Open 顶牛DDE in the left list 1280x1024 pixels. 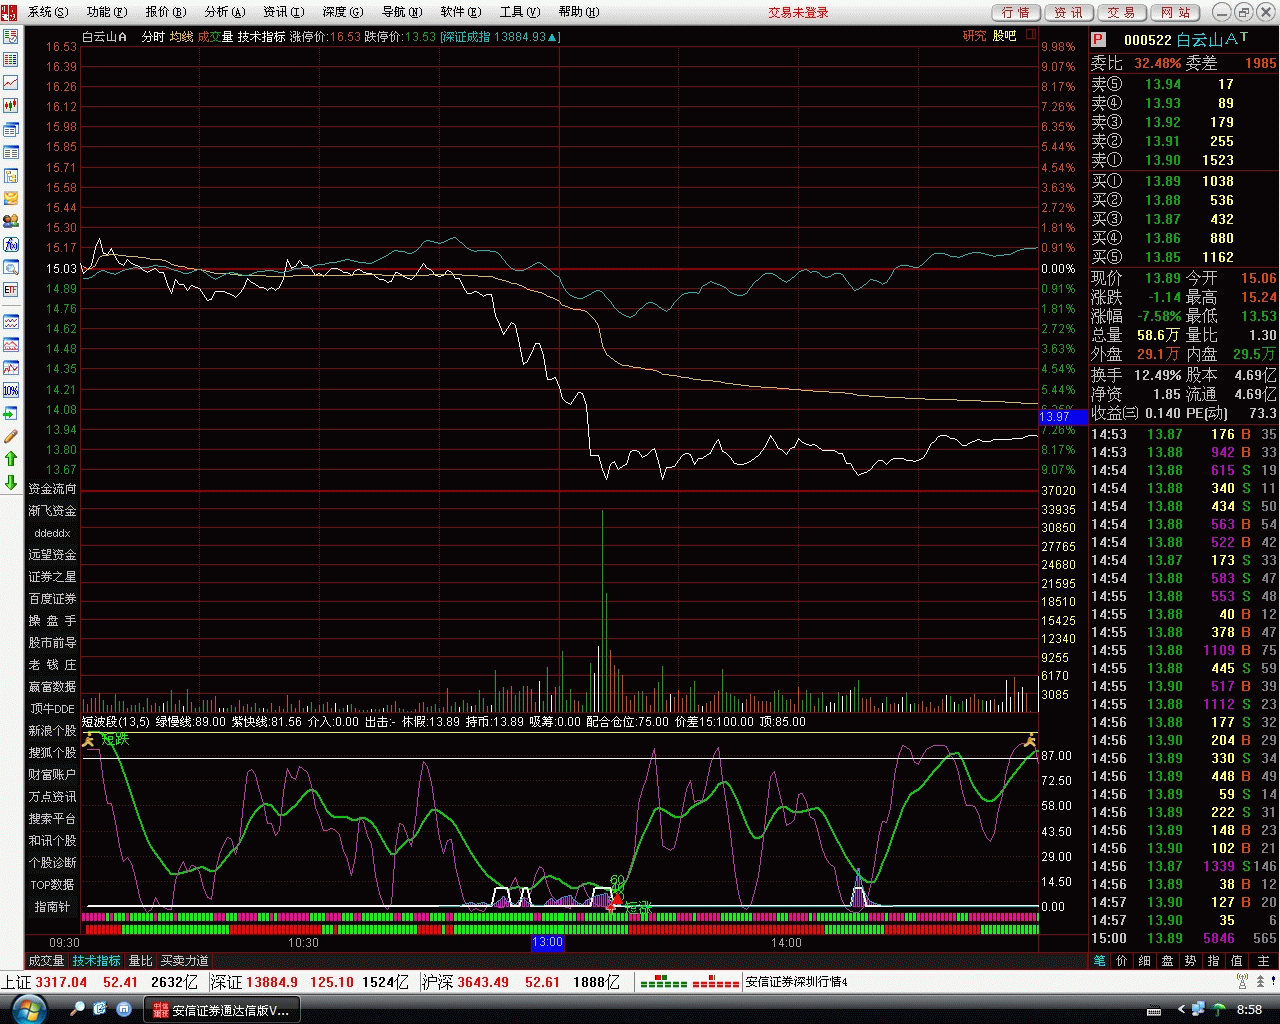52,709
